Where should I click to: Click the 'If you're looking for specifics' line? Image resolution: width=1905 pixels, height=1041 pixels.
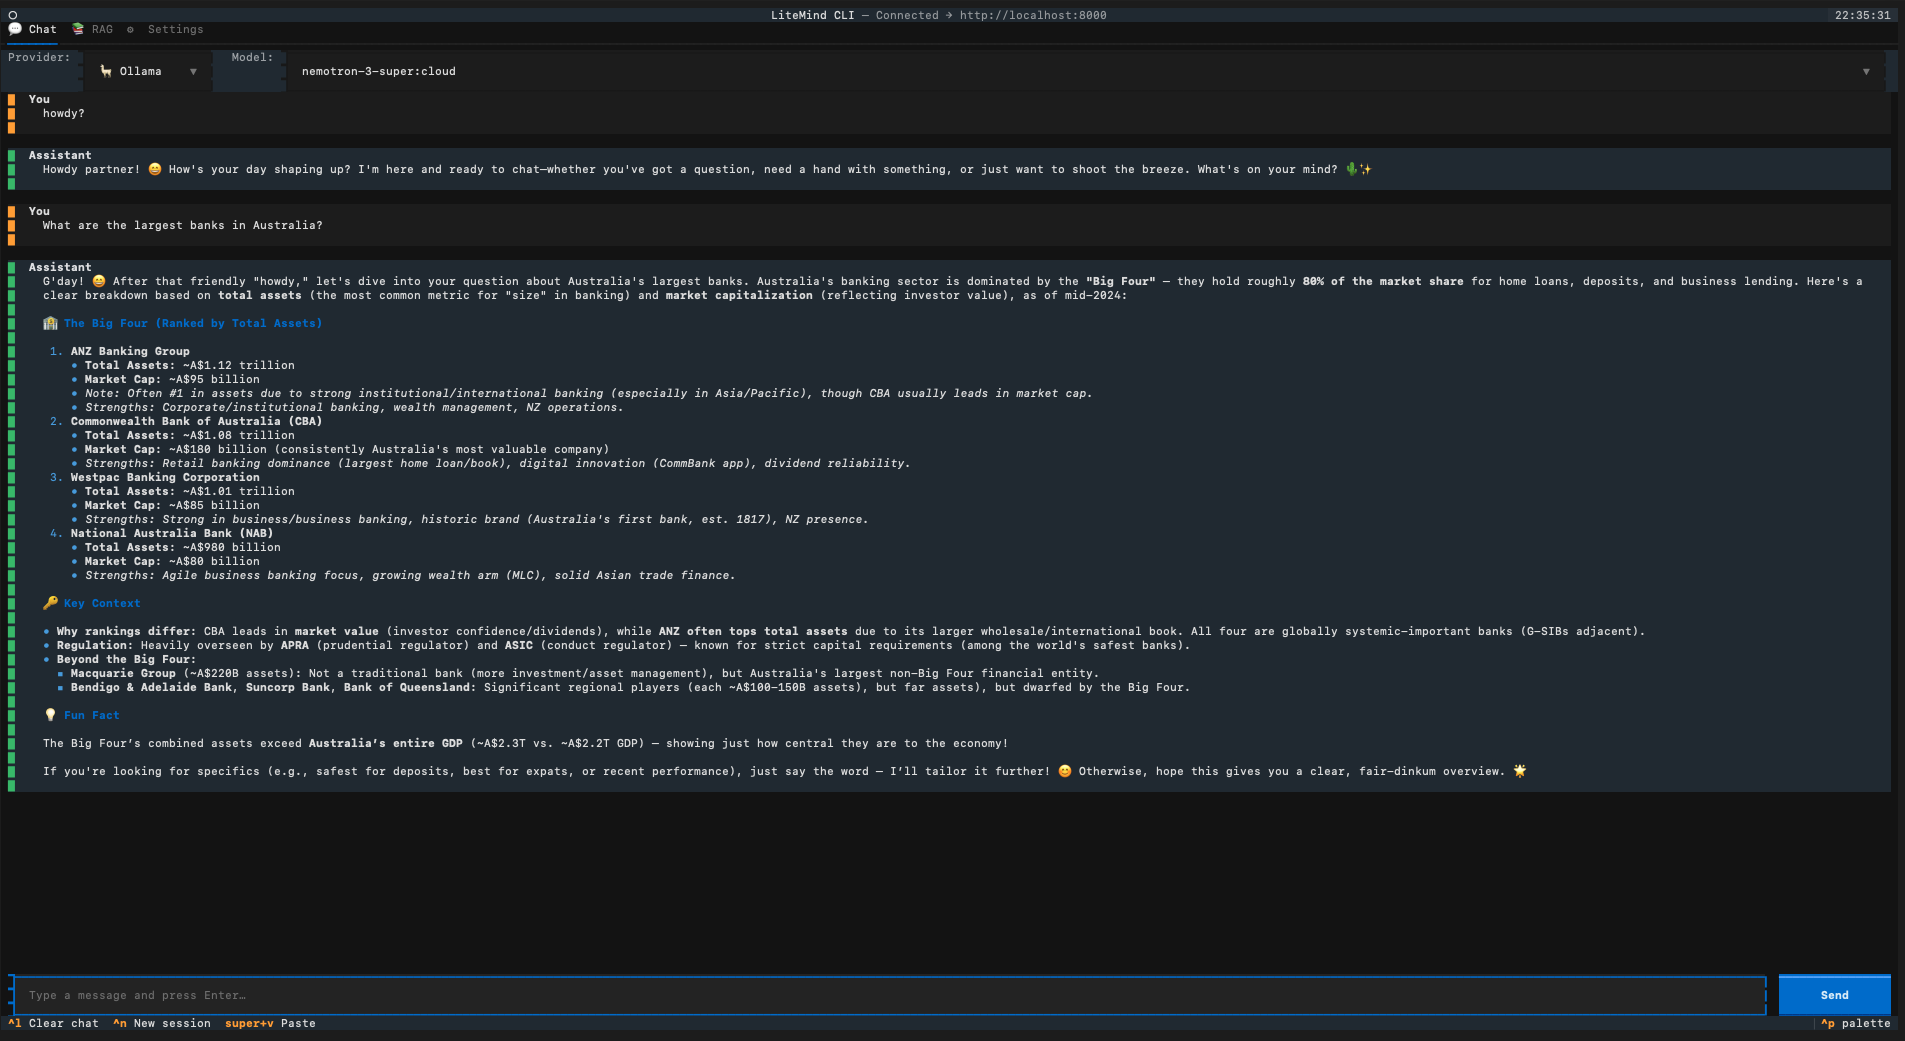(784, 772)
